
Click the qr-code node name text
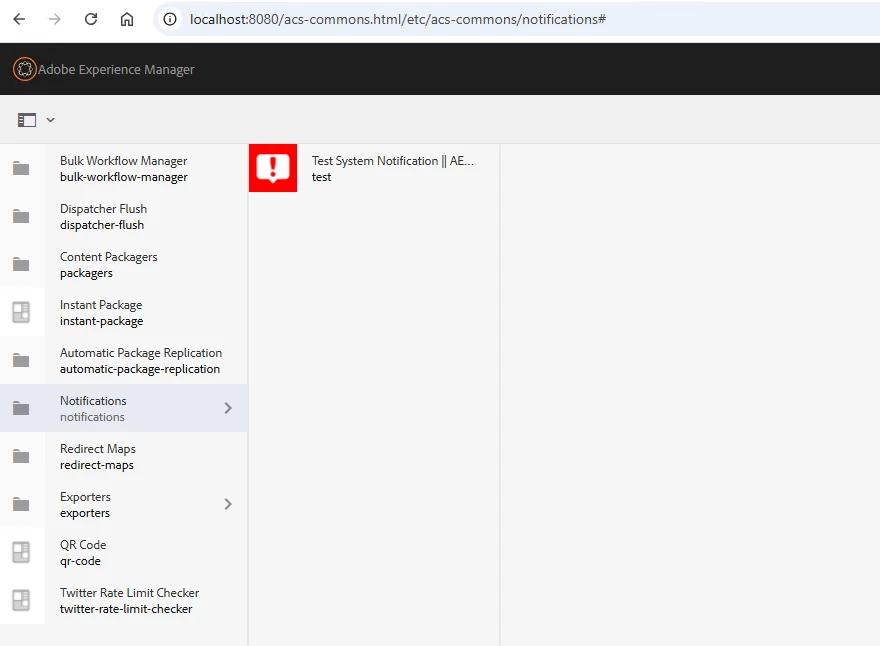tap(80, 561)
